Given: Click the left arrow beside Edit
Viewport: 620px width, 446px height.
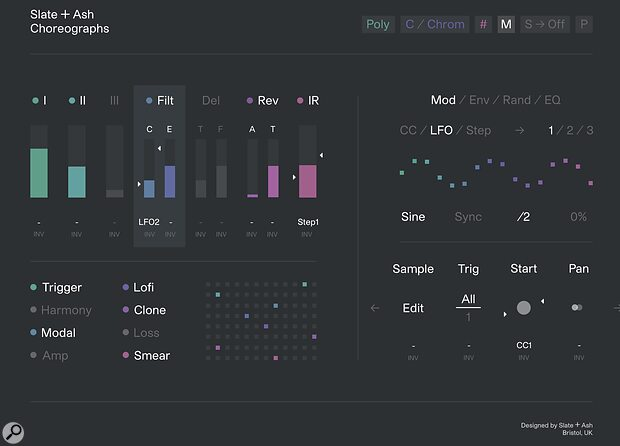Looking at the screenshot, I should [x=375, y=308].
